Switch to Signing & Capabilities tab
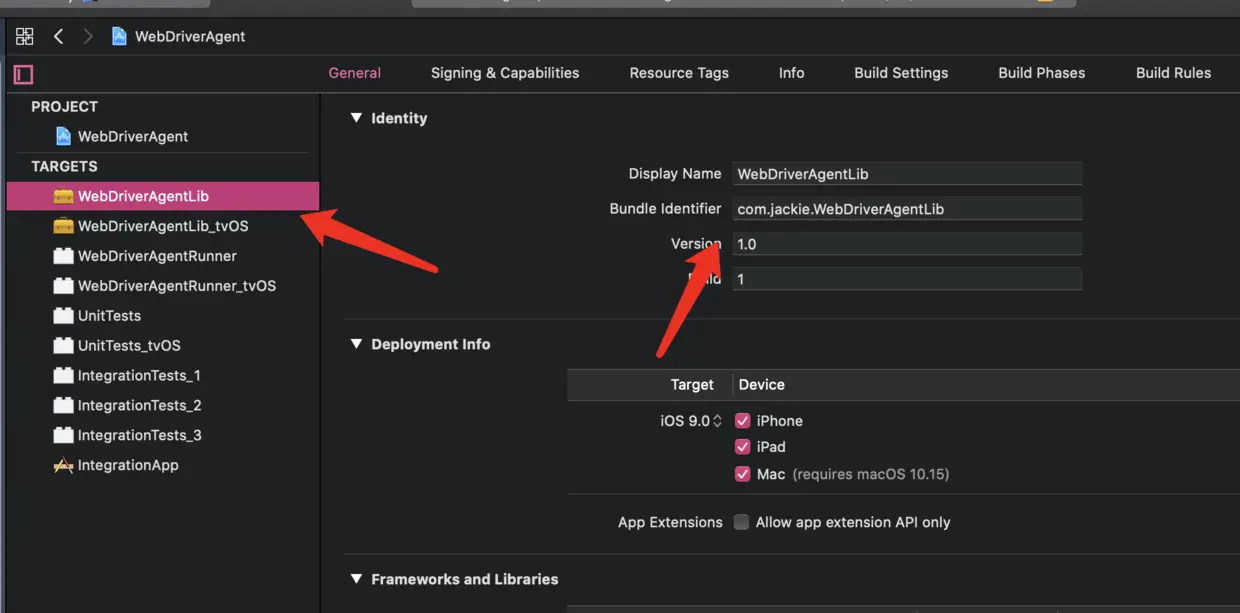Viewport: 1240px width, 613px height. tap(504, 73)
